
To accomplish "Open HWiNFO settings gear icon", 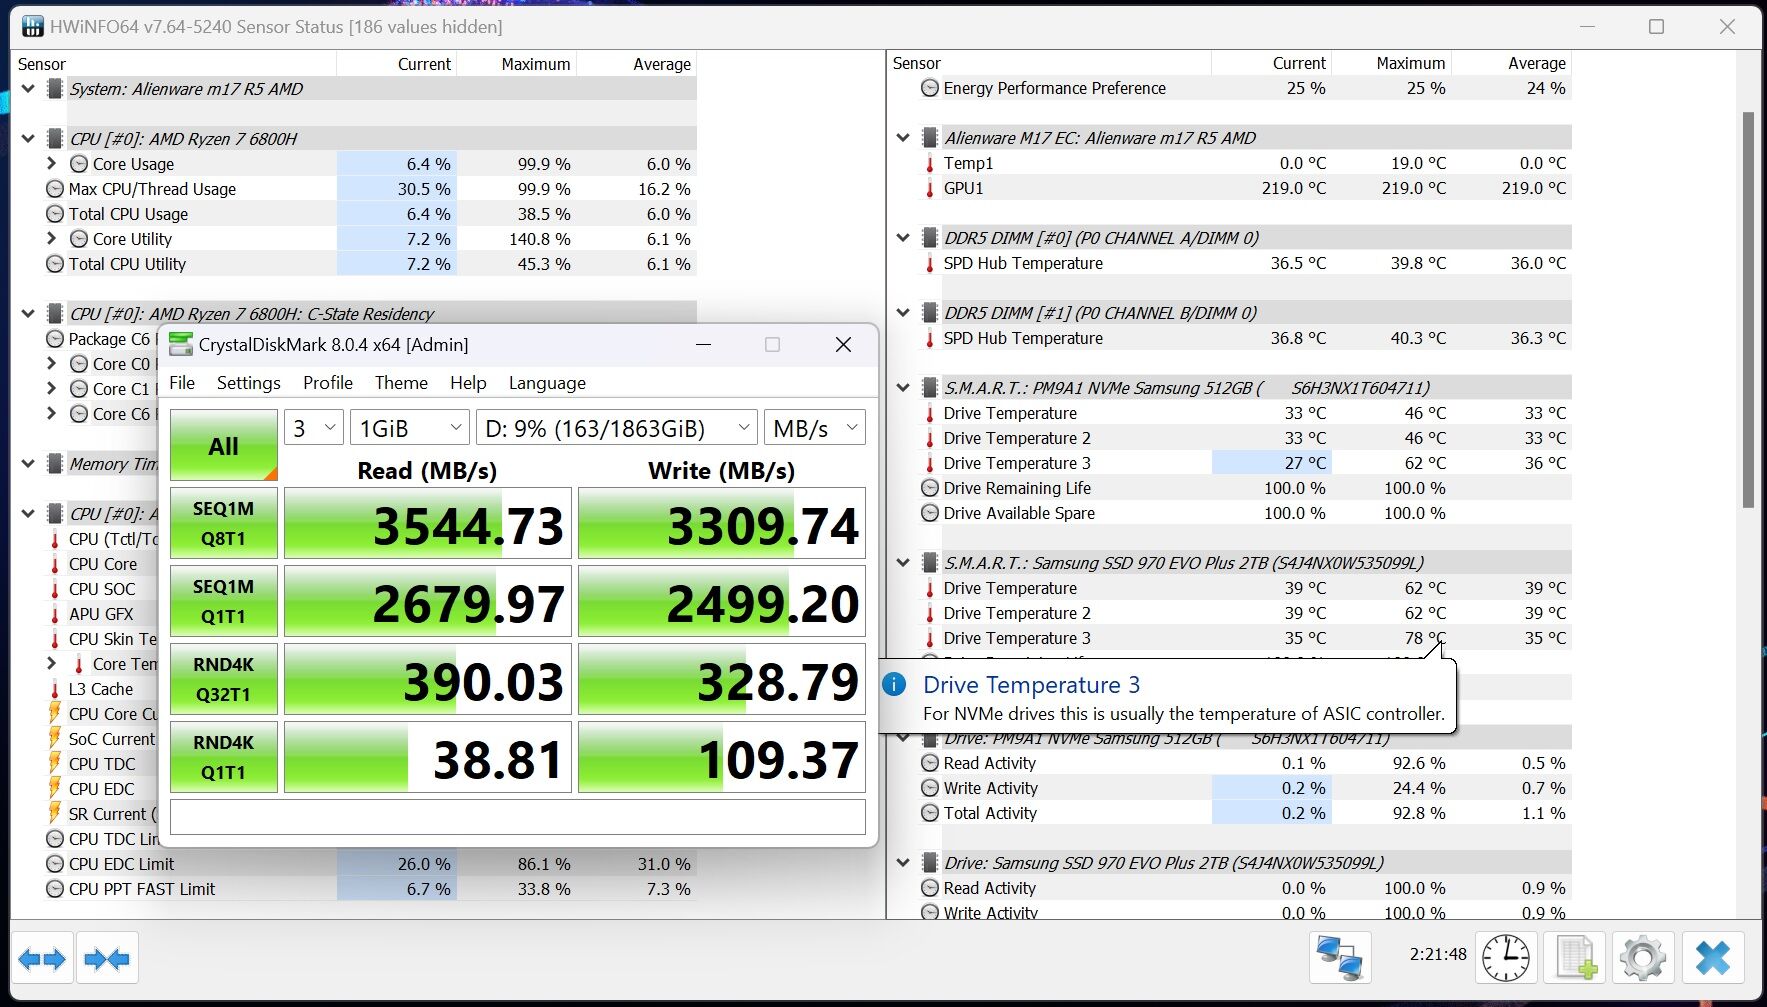I will 1643,958.
